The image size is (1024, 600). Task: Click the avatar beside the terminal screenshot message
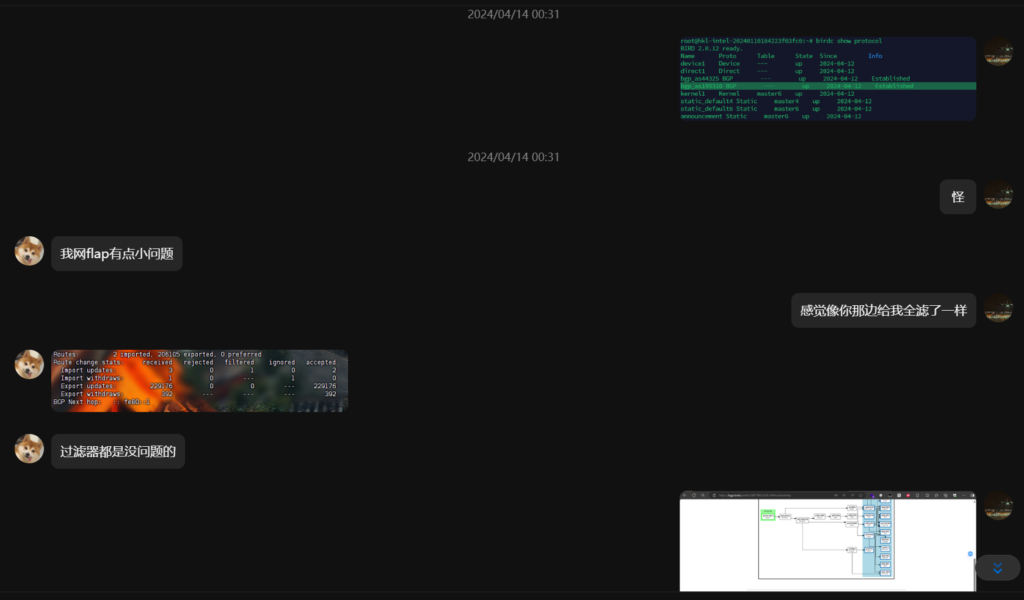pos(999,51)
